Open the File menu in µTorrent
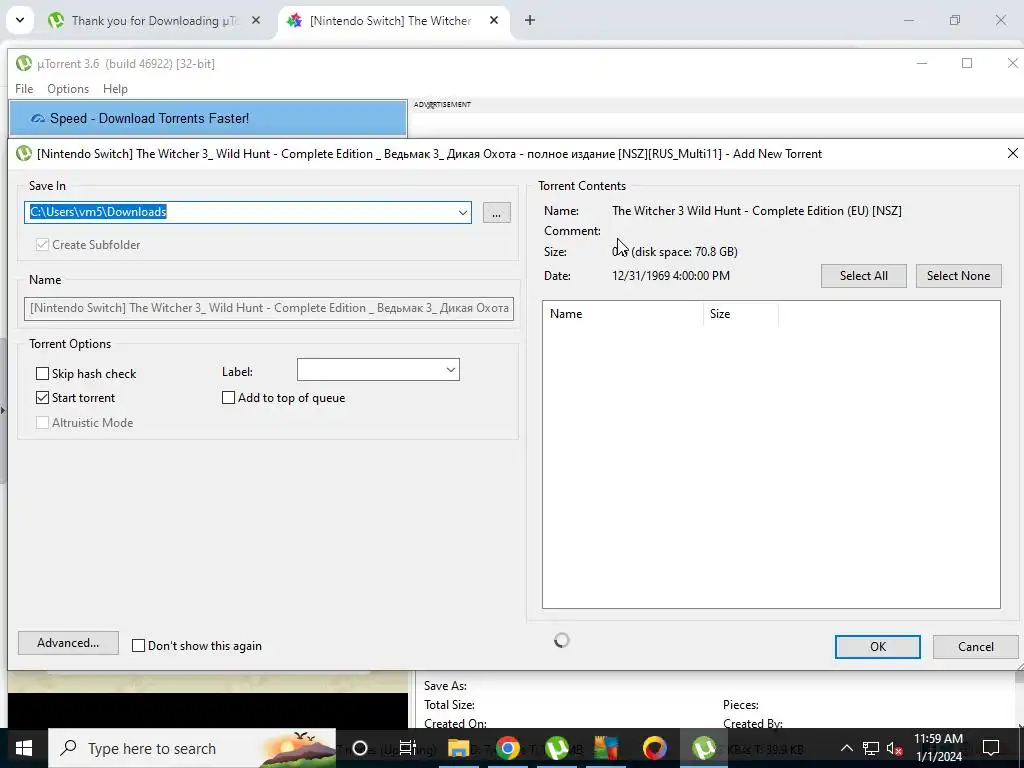The image size is (1024, 768). pos(24,89)
